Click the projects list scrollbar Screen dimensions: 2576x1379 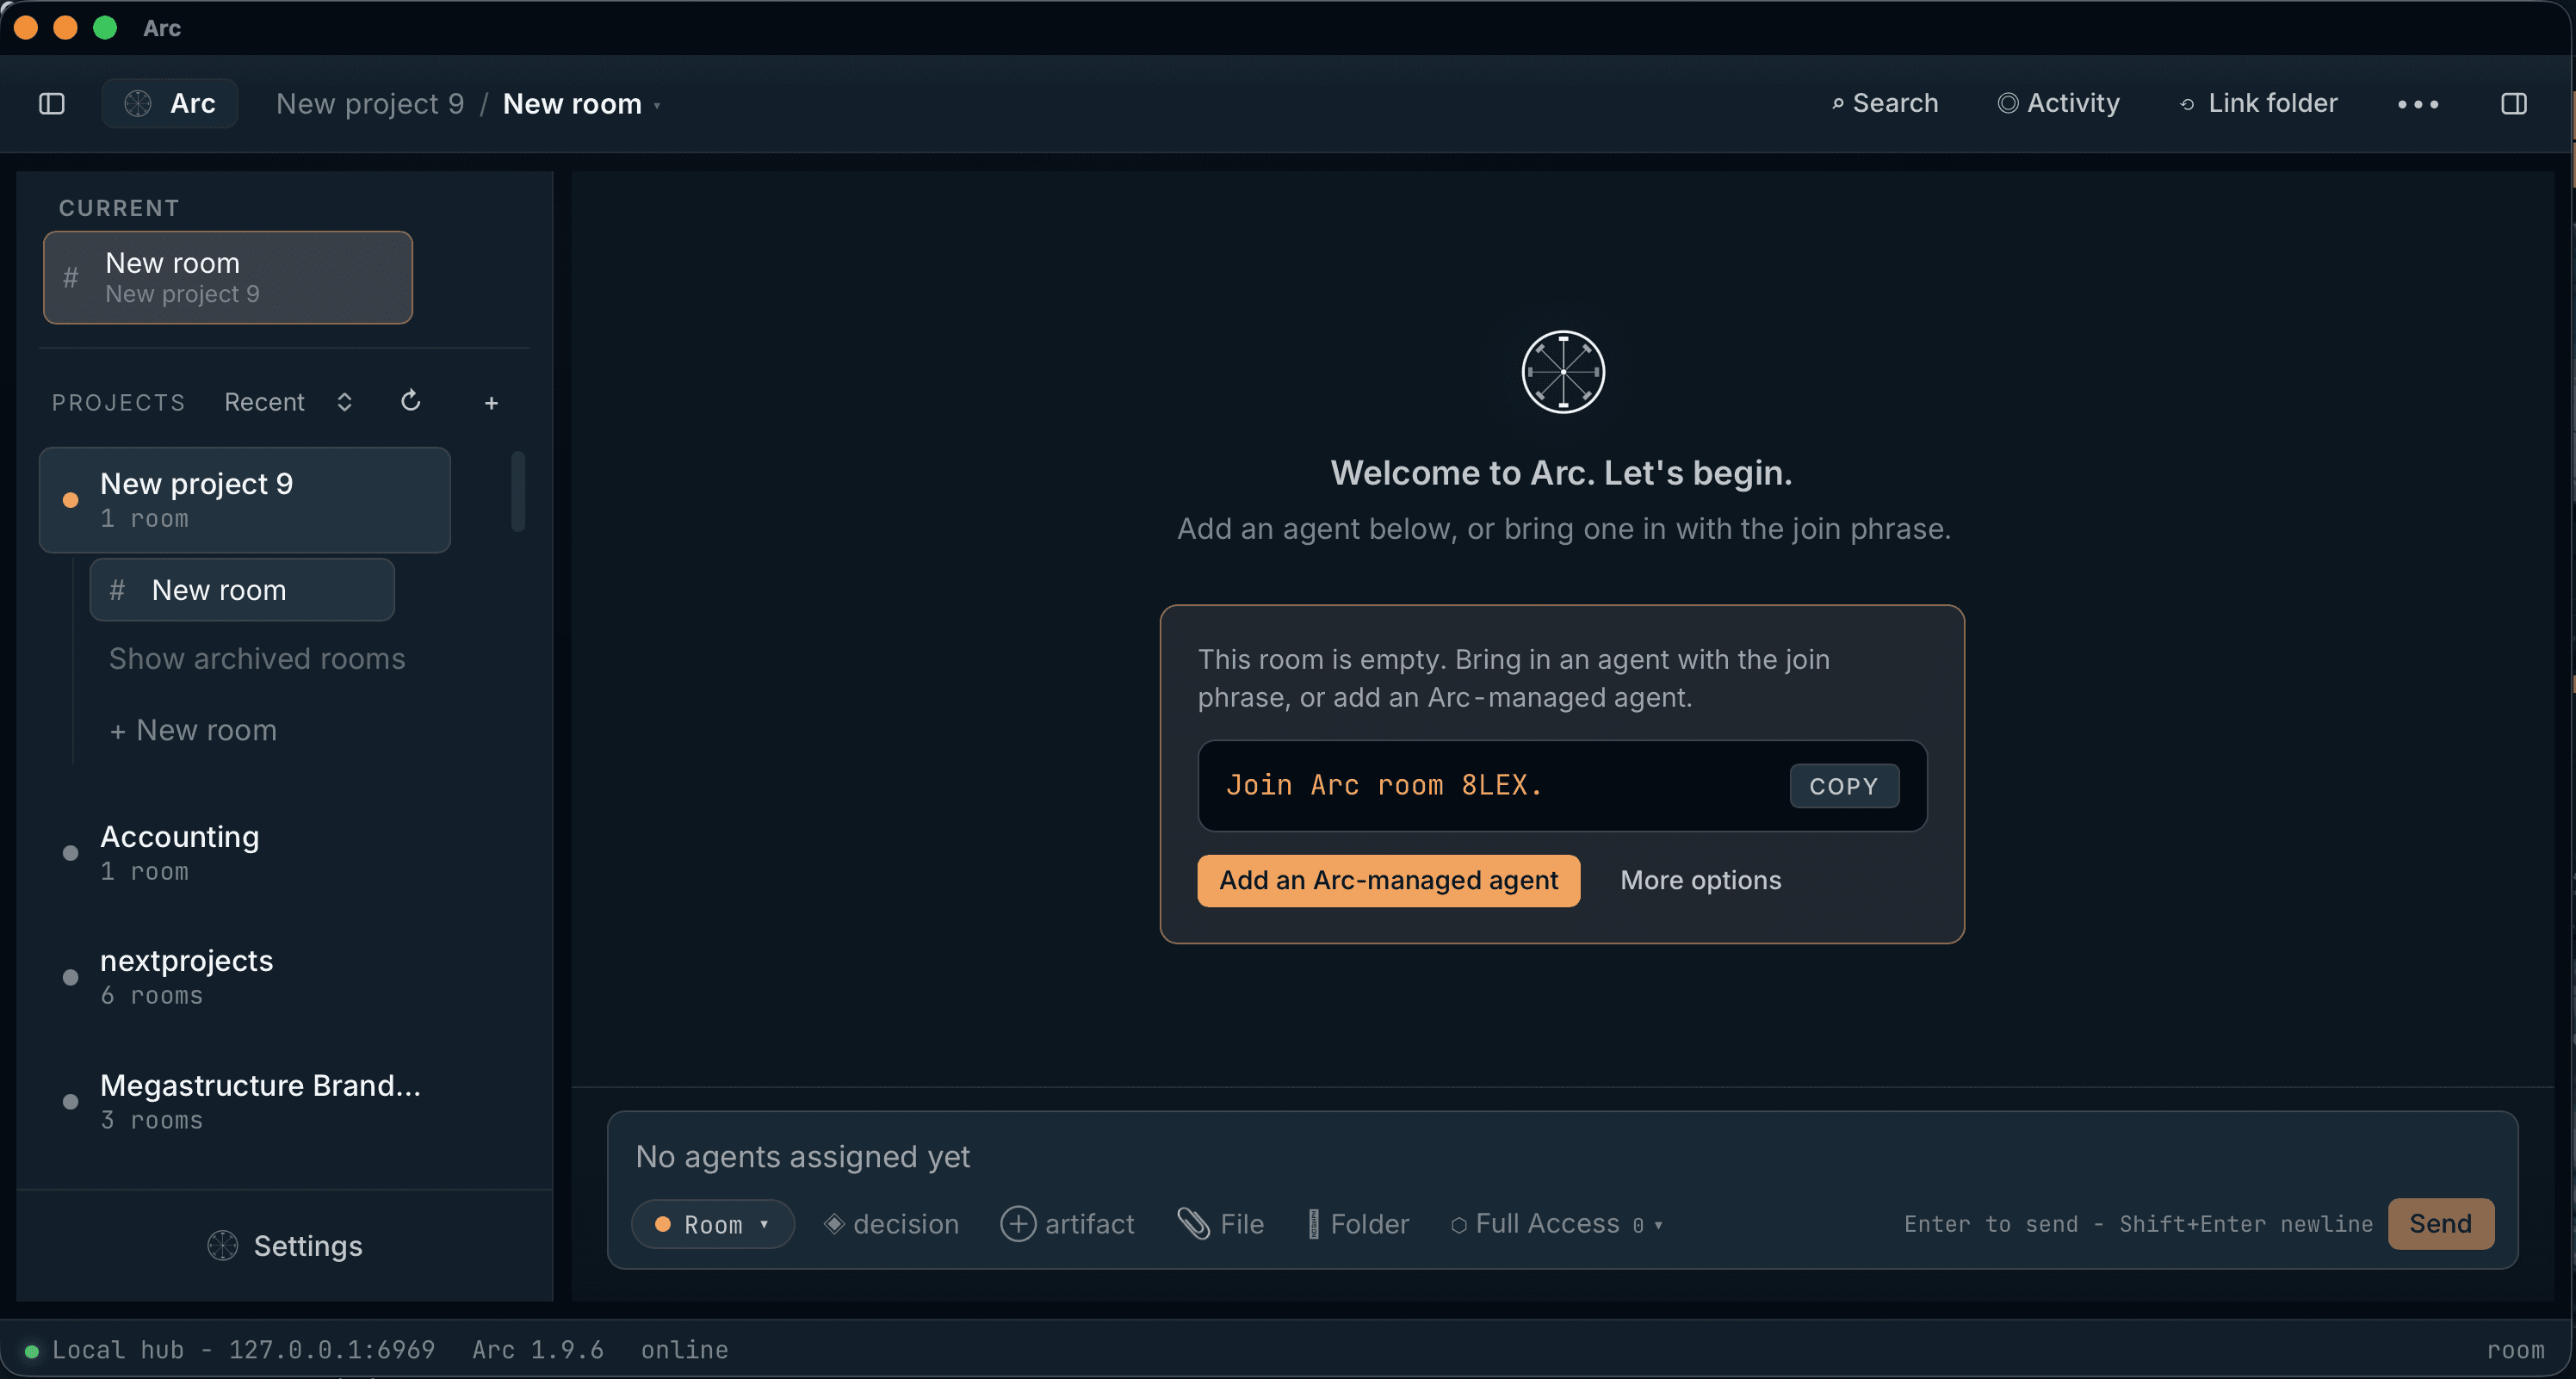(x=518, y=492)
